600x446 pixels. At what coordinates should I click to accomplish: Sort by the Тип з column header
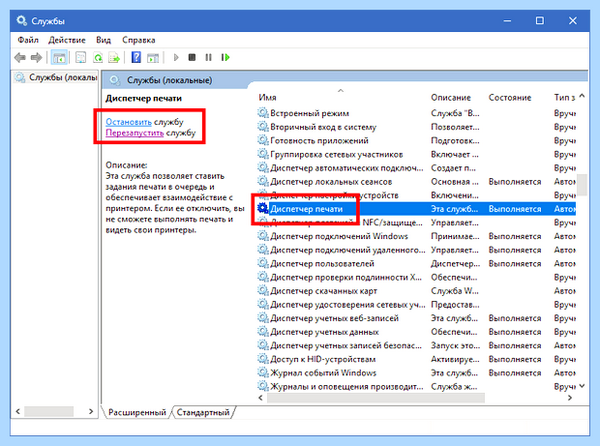click(564, 98)
